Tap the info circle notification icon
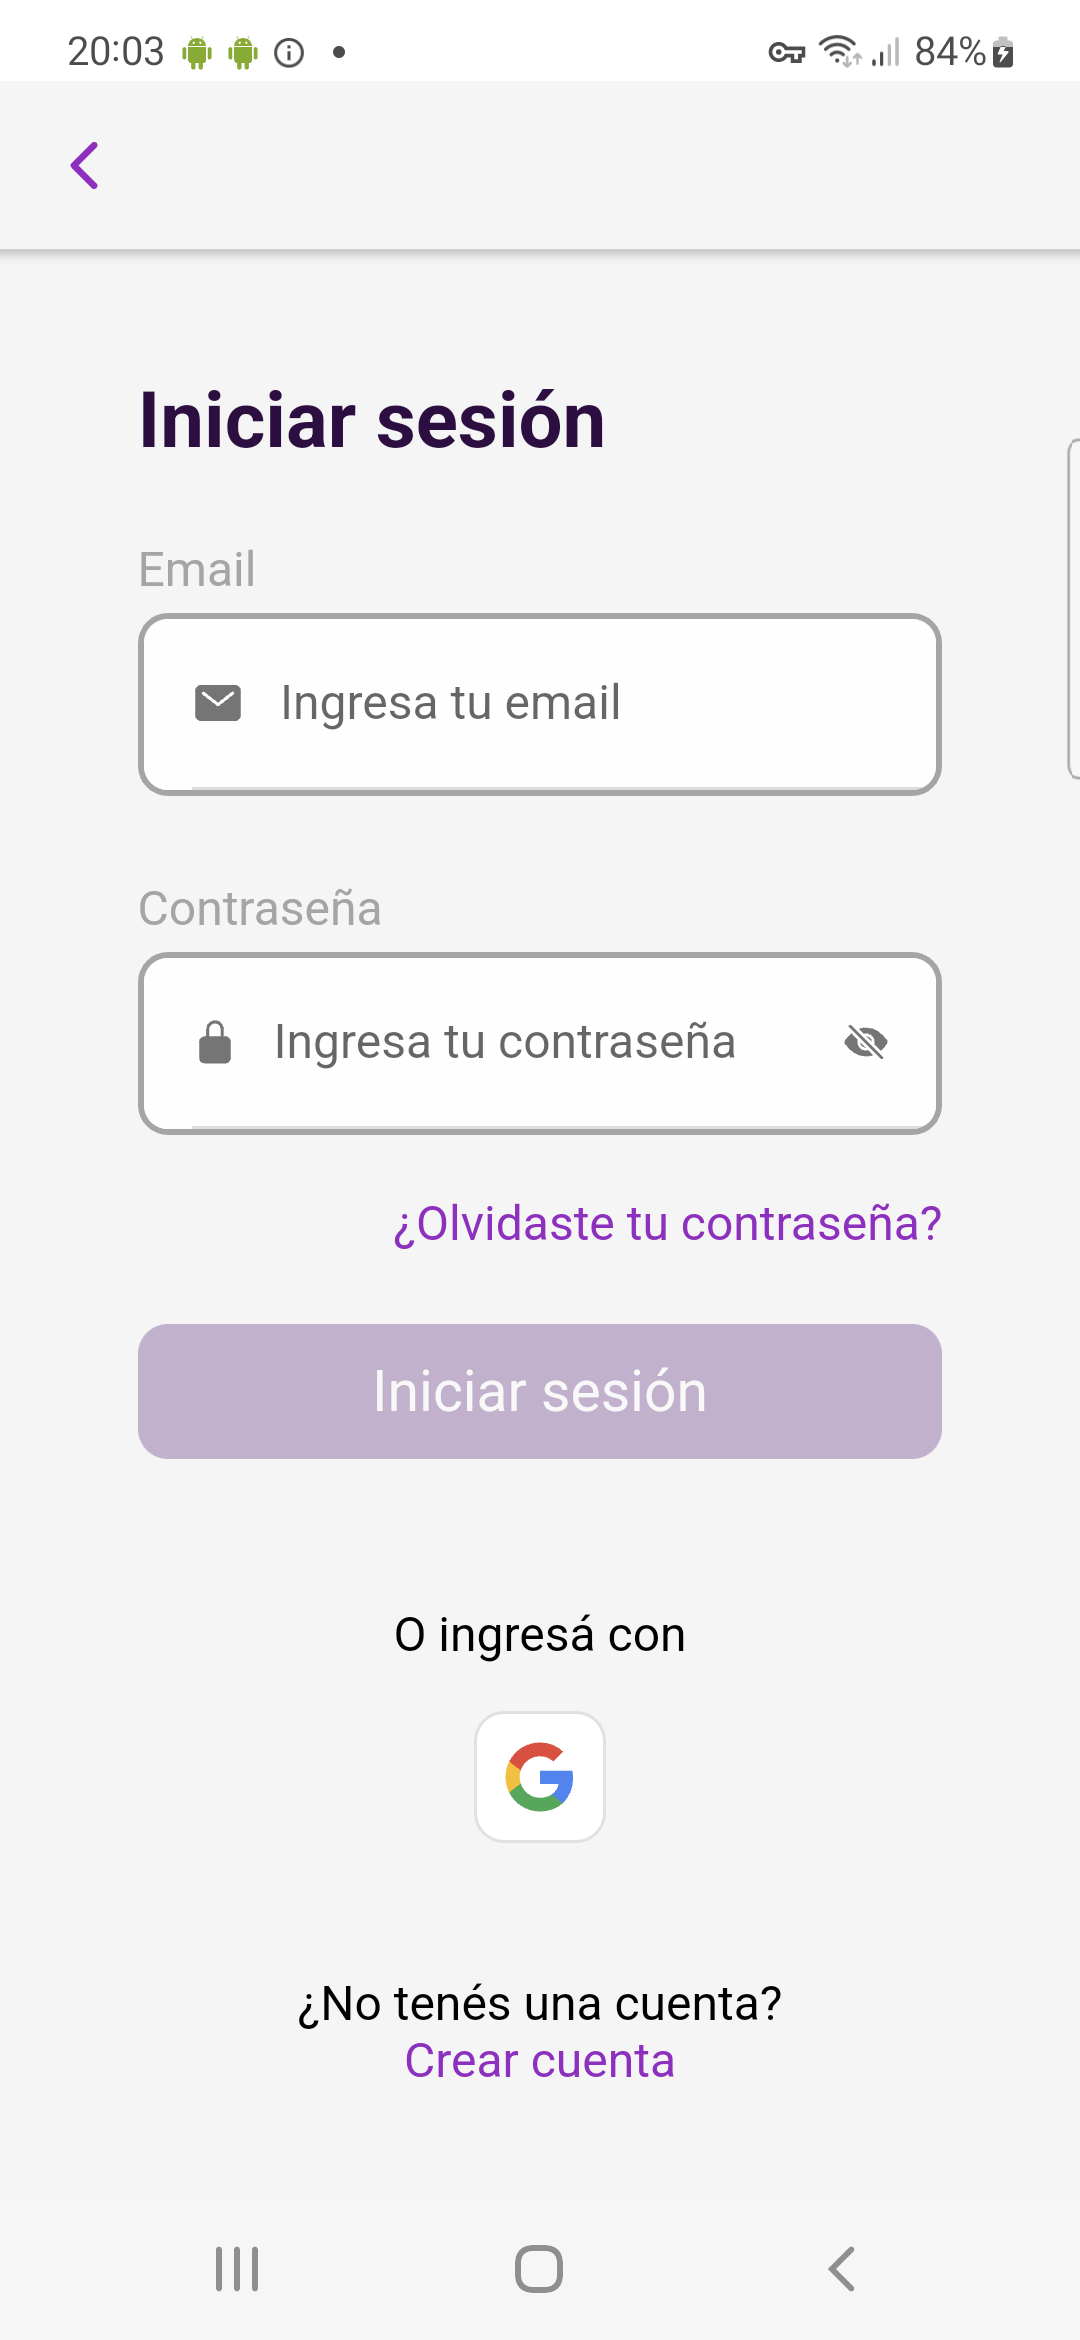Image resolution: width=1080 pixels, height=2340 pixels. (289, 52)
